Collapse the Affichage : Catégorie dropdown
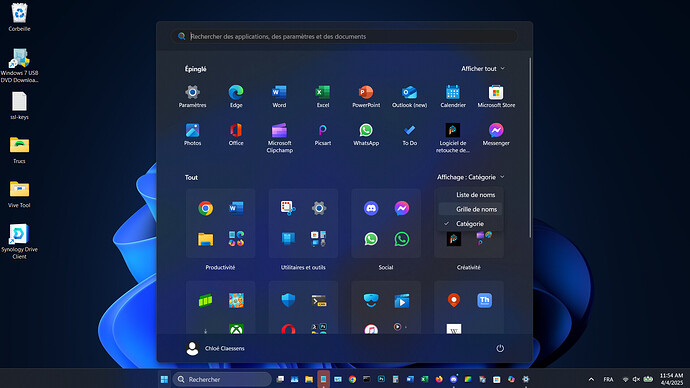 tap(470, 177)
